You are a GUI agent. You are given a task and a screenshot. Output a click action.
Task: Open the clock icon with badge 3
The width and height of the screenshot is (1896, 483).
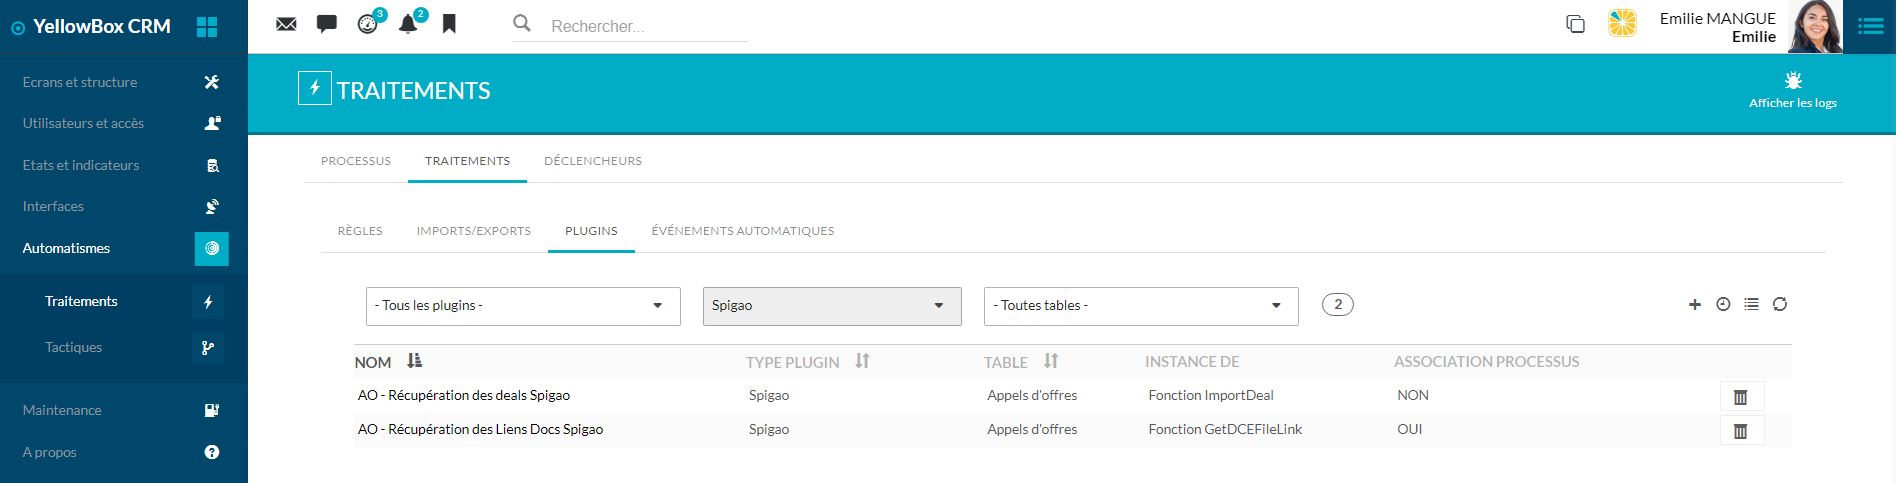coord(368,24)
